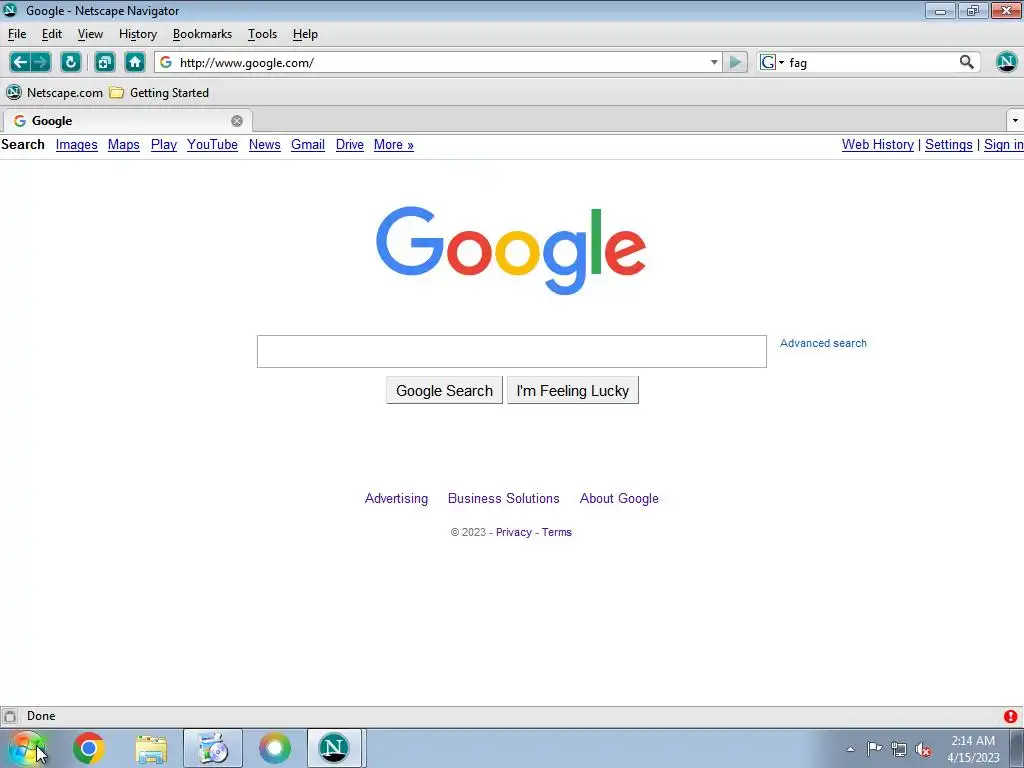Click the muted volume icon in system tray

pyautogui.click(x=923, y=749)
